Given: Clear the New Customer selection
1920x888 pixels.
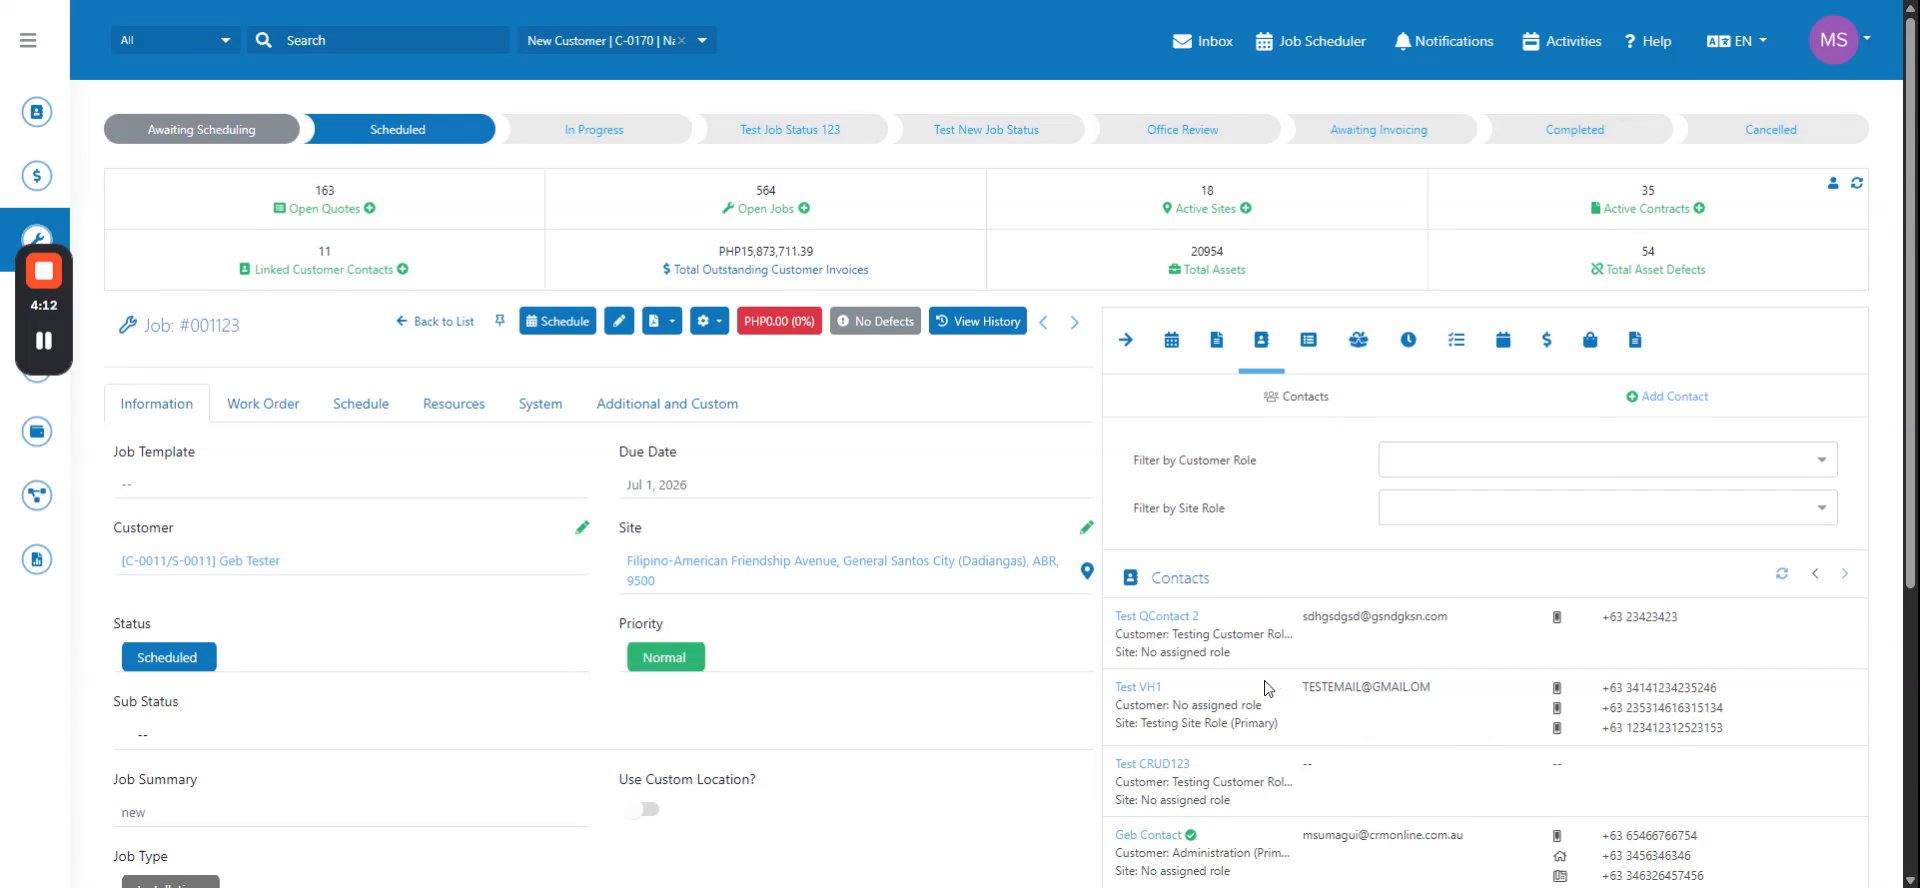Looking at the screenshot, I should point(681,40).
